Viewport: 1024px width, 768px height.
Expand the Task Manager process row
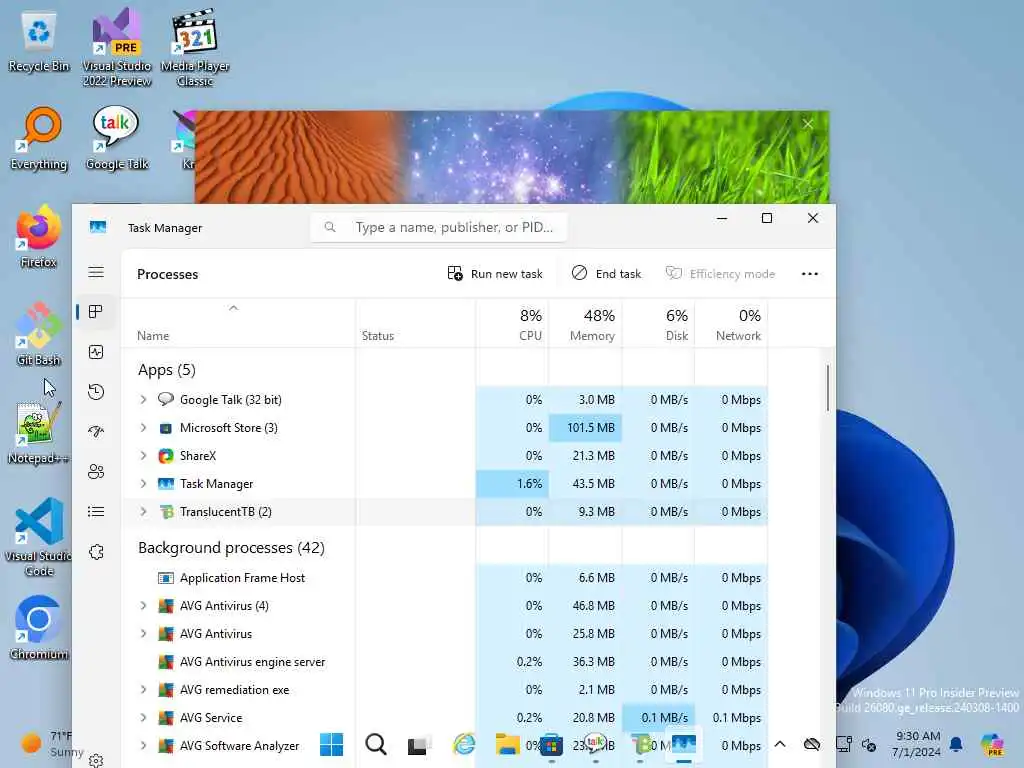point(143,483)
